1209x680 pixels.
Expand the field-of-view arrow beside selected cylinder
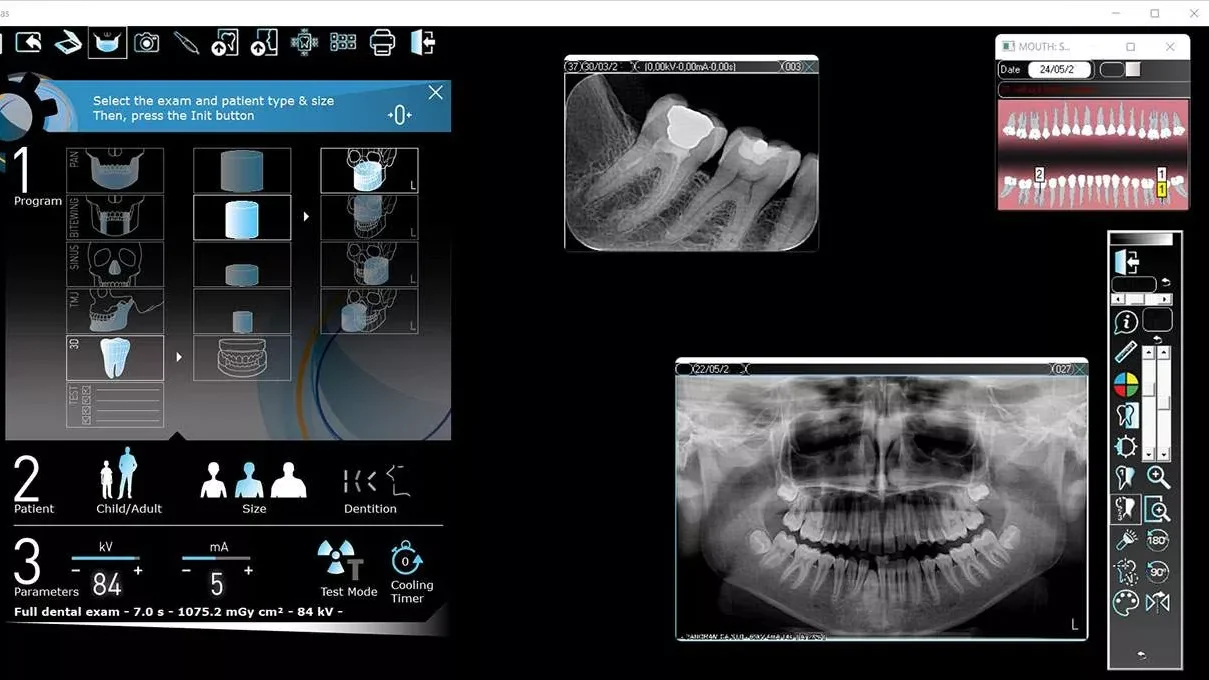pos(306,217)
